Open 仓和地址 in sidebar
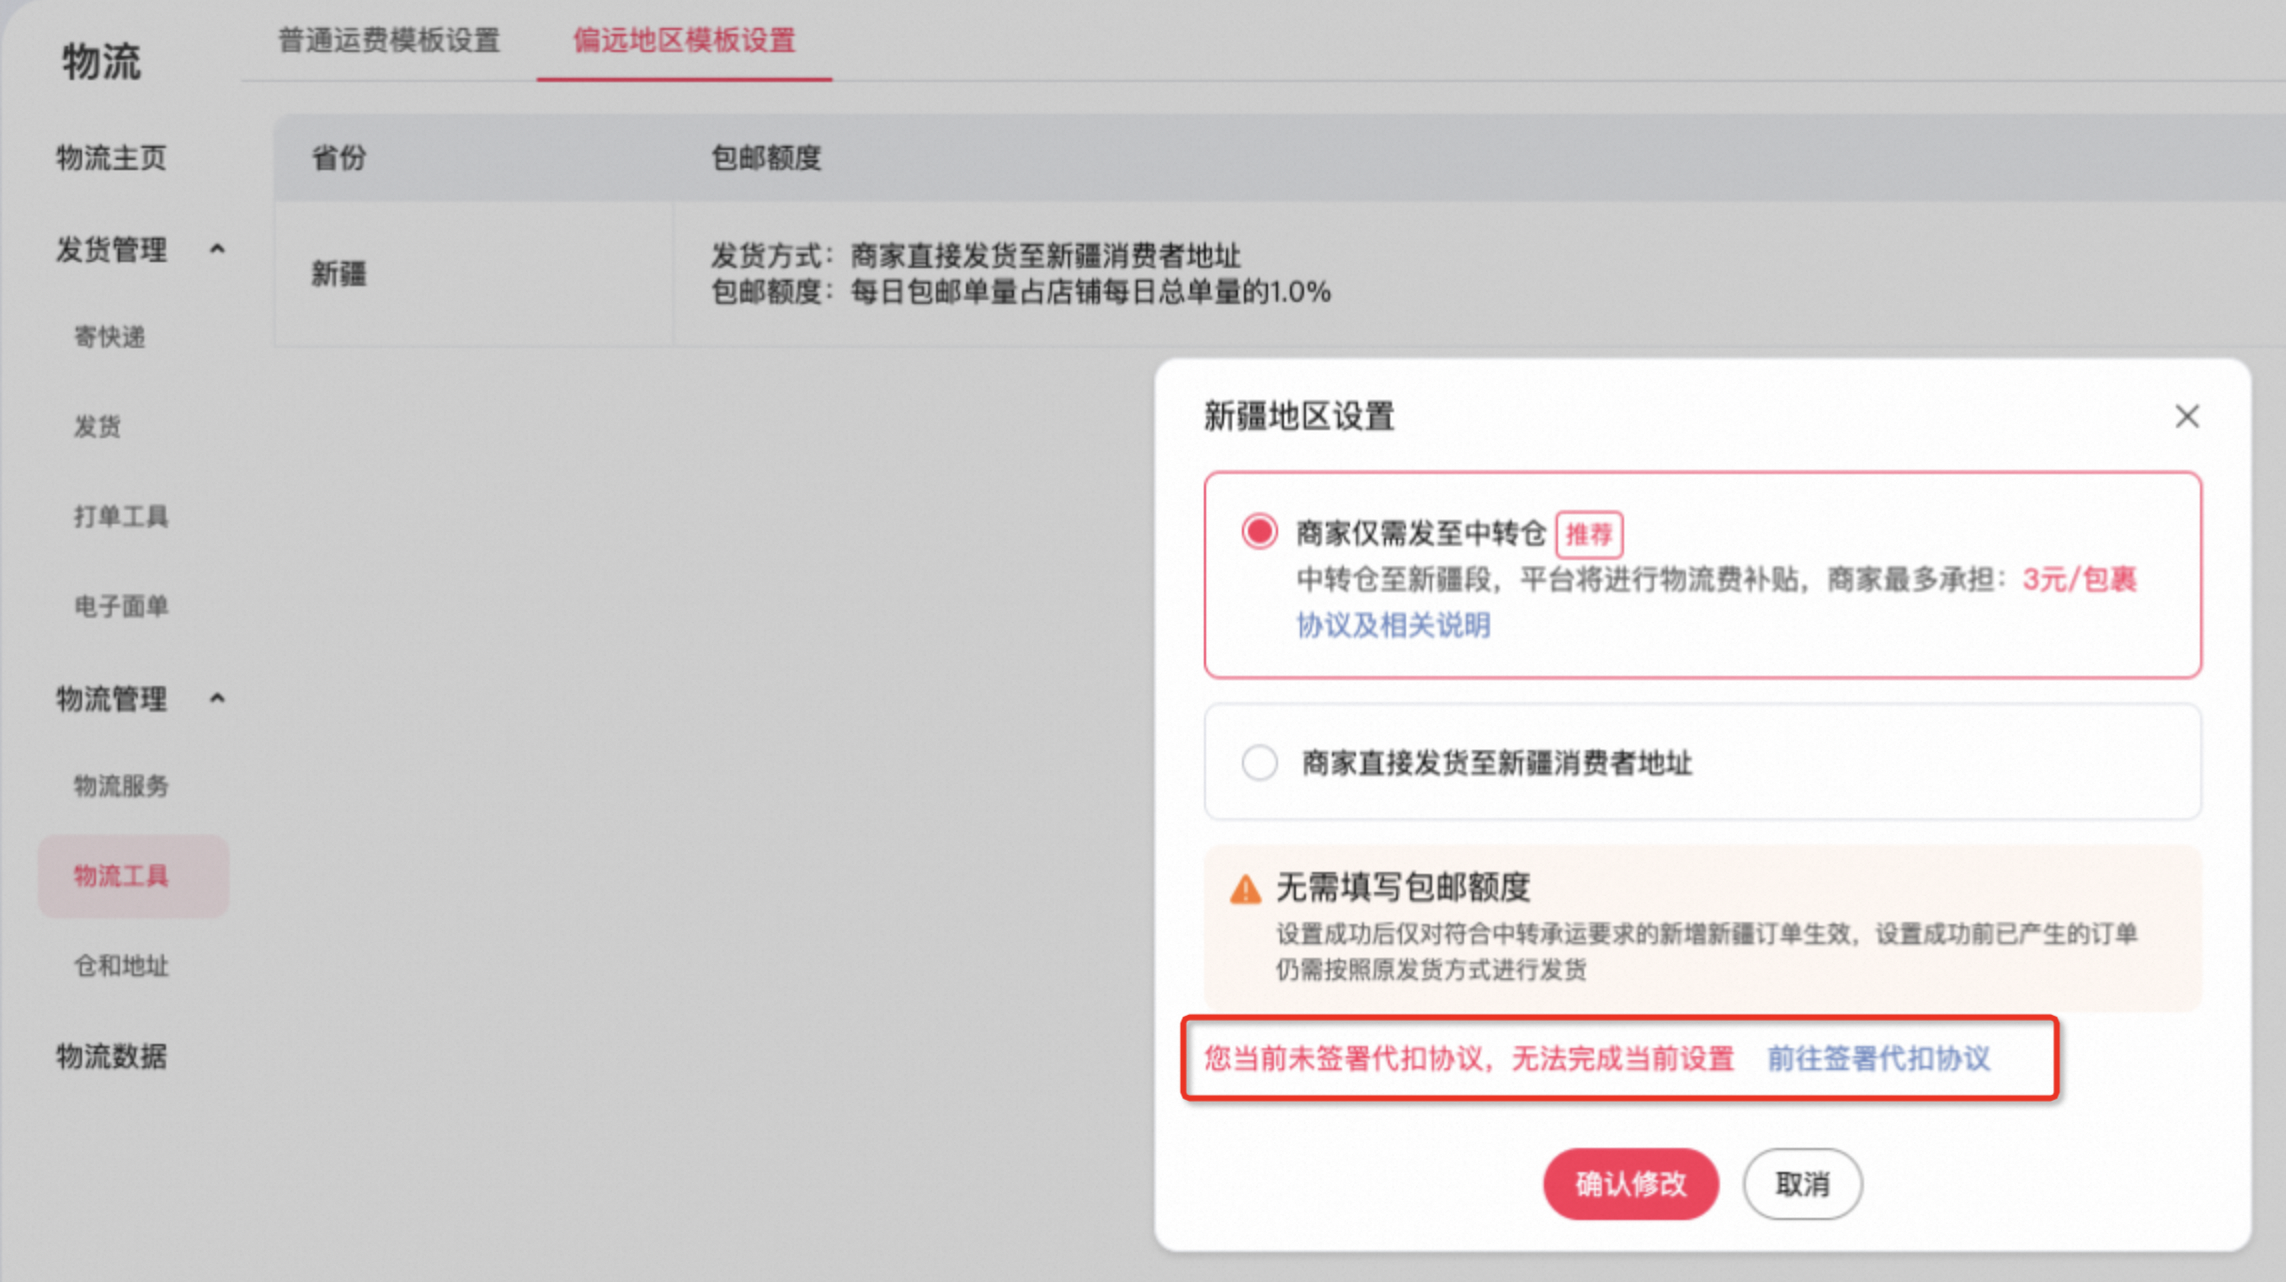The height and width of the screenshot is (1282, 2286). (x=121, y=966)
